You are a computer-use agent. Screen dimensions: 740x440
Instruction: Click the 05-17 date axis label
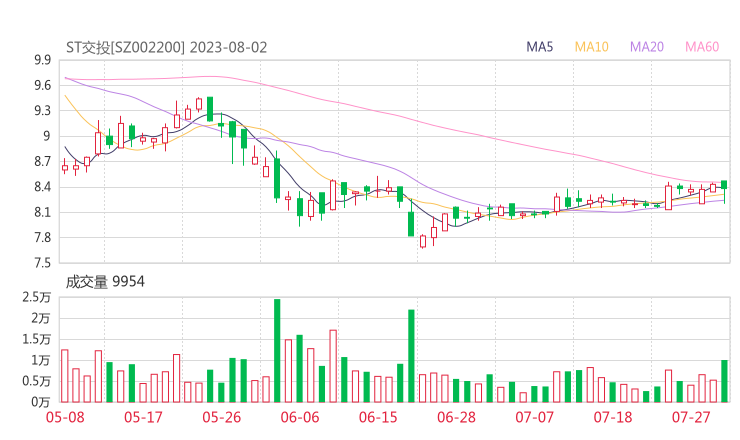pyautogui.click(x=143, y=417)
